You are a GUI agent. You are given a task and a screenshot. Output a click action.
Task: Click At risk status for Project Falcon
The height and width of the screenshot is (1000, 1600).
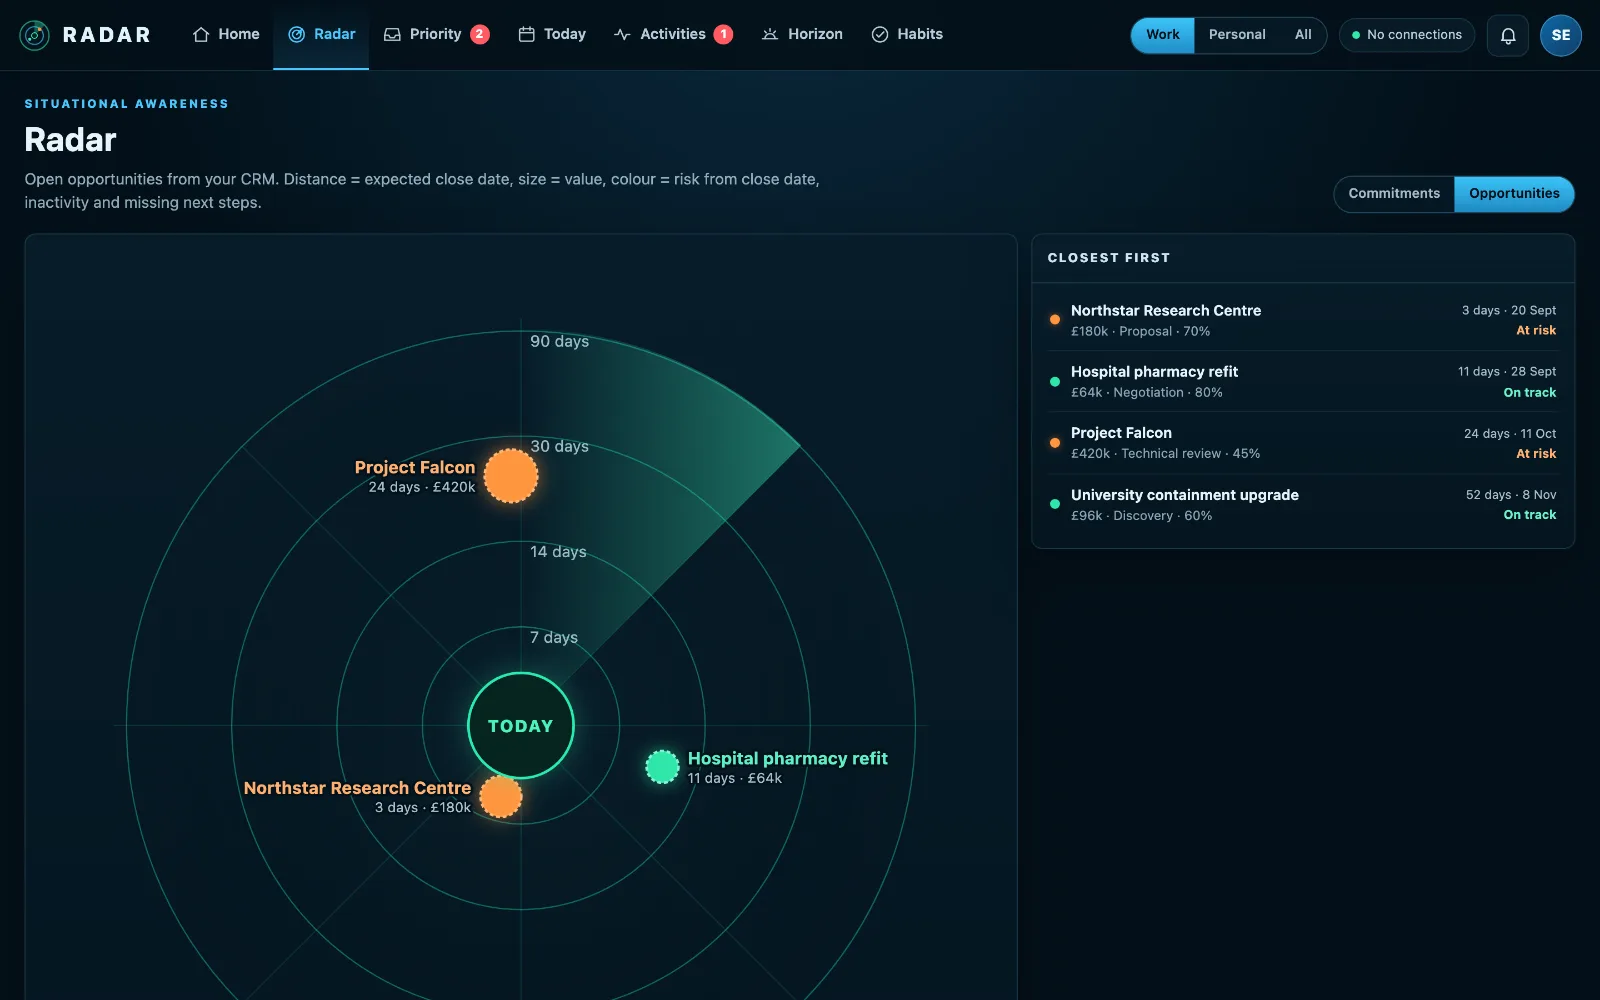(x=1536, y=454)
